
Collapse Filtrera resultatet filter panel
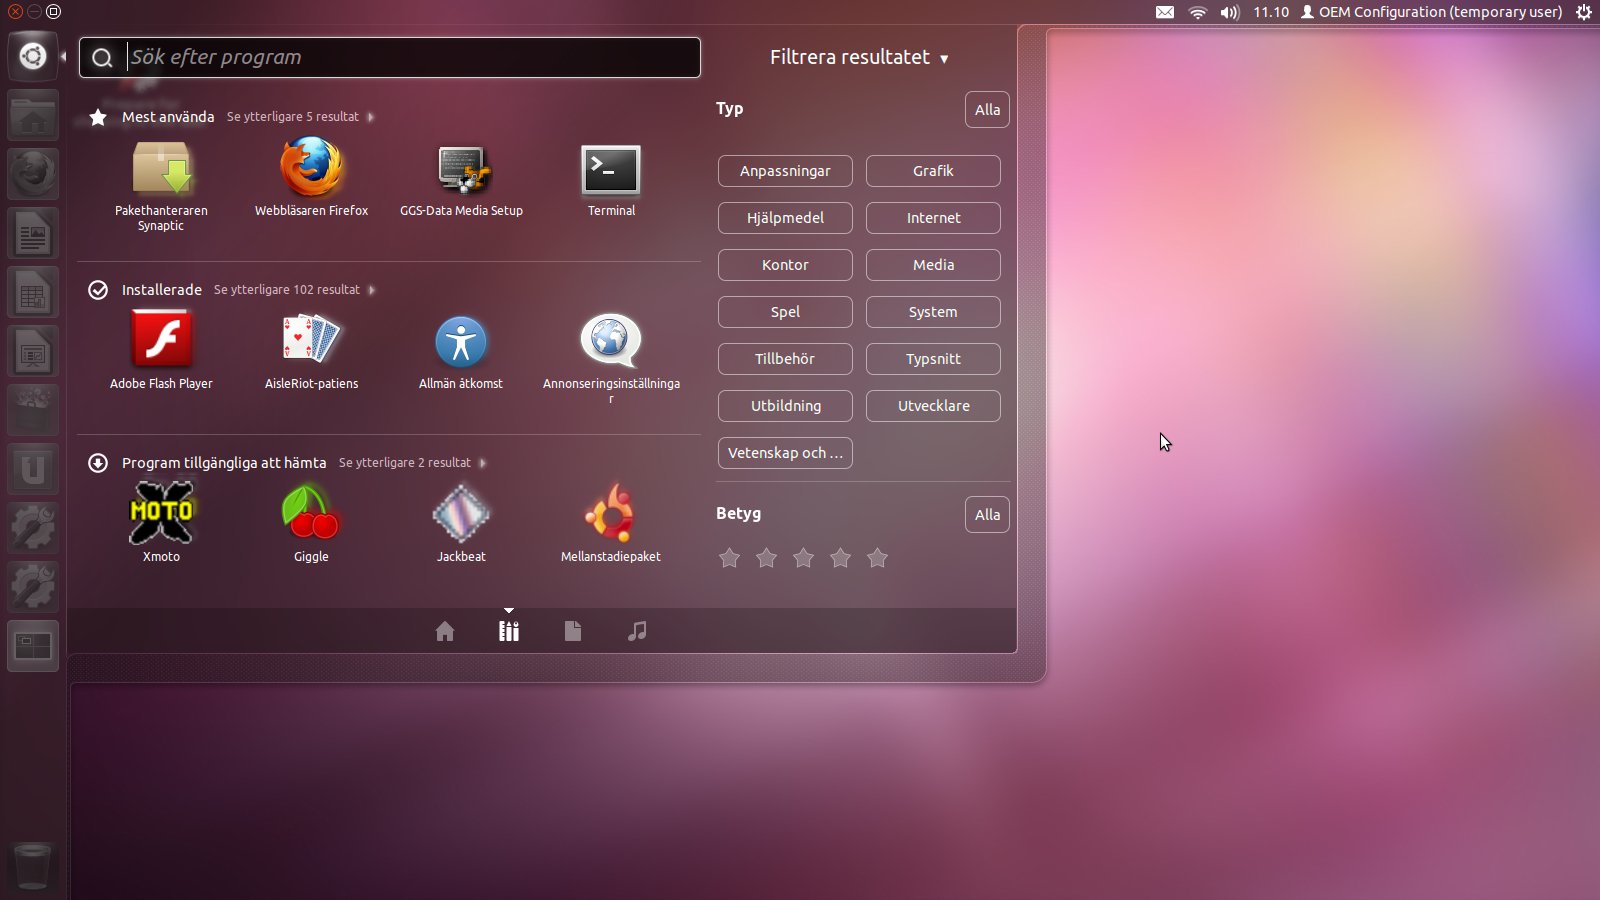(859, 57)
